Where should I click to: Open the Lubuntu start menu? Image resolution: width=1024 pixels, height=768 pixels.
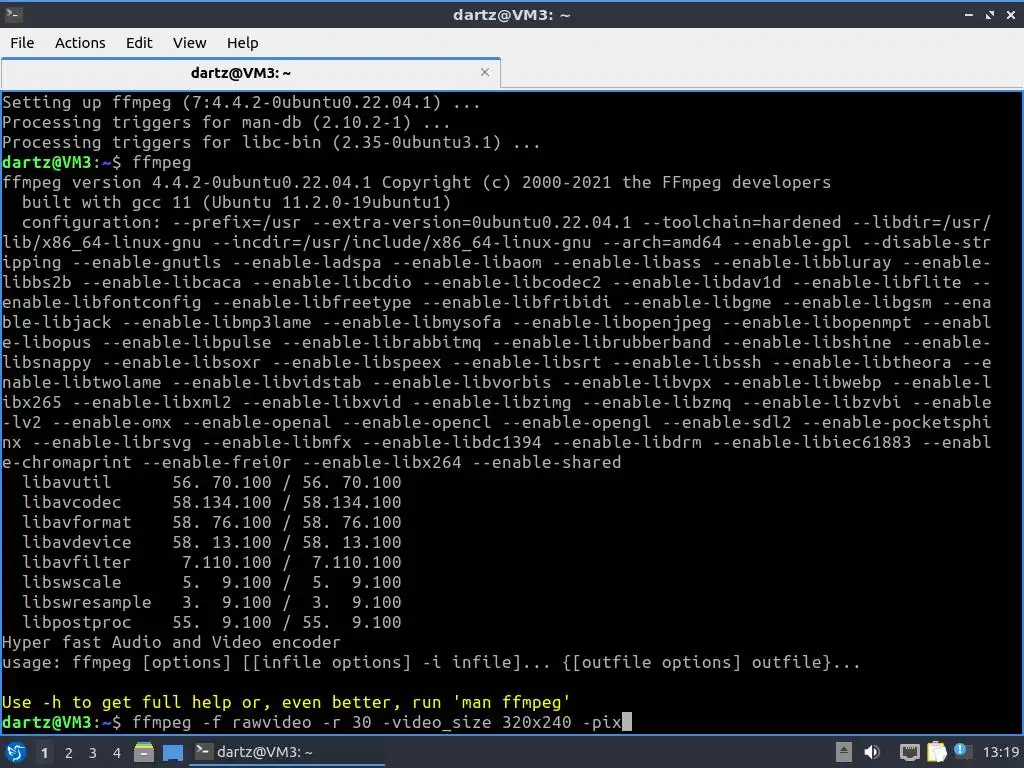(16, 752)
